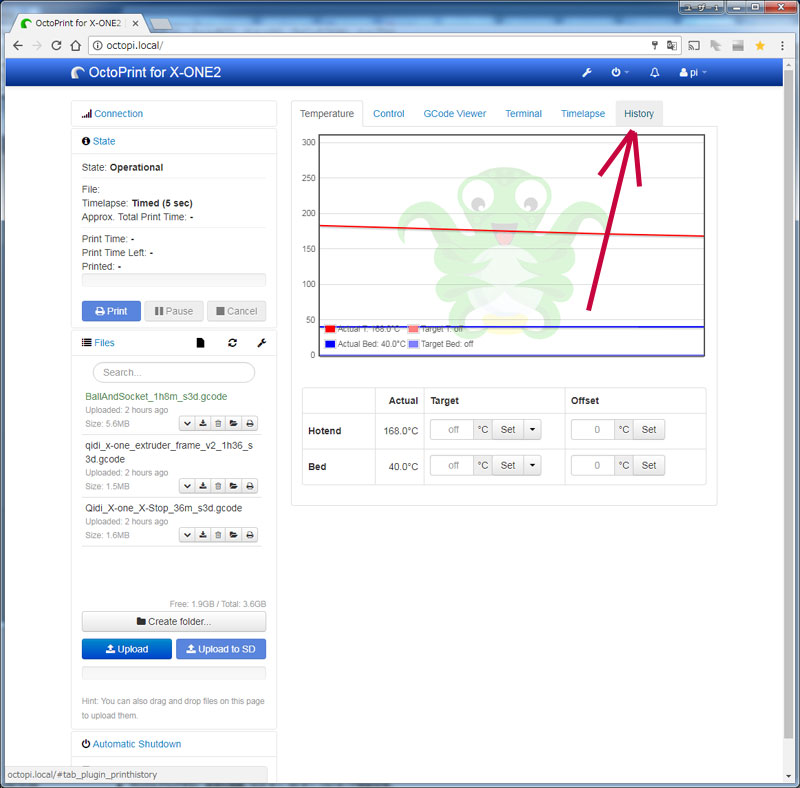Click the Upload button
Image resolution: width=800 pixels, height=788 pixels.
(x=127, y=649)
